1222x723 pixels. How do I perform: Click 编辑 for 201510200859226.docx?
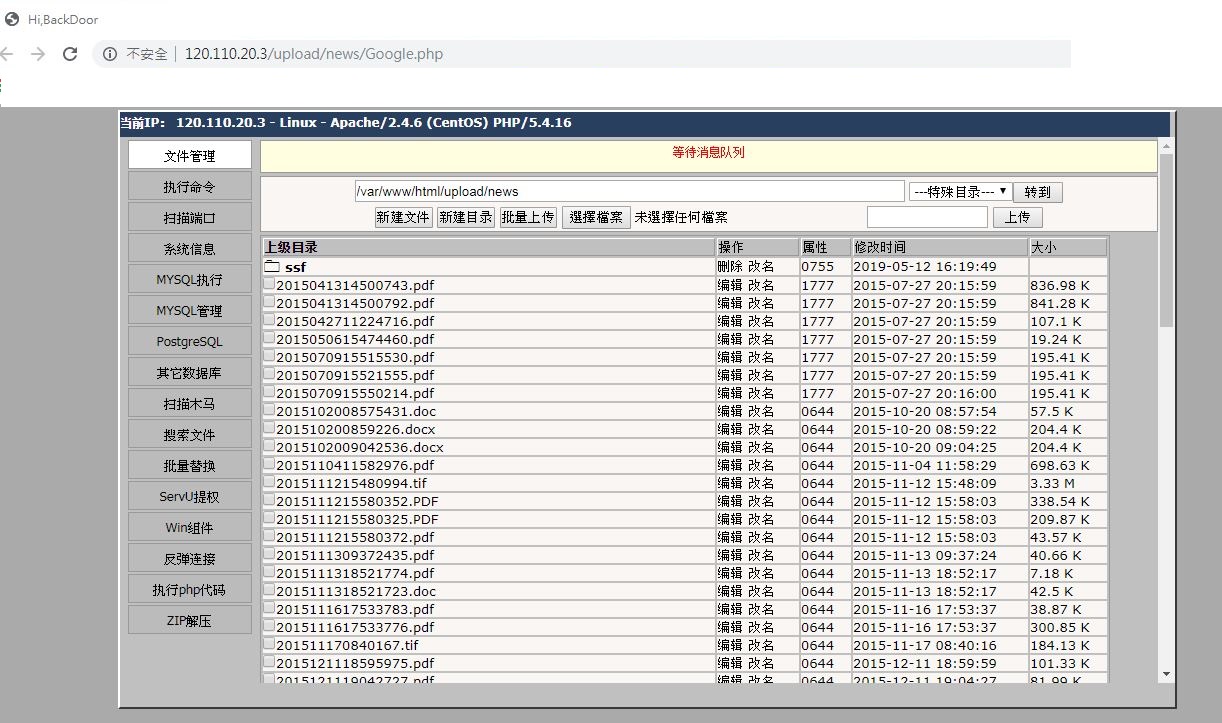[730, 429]
